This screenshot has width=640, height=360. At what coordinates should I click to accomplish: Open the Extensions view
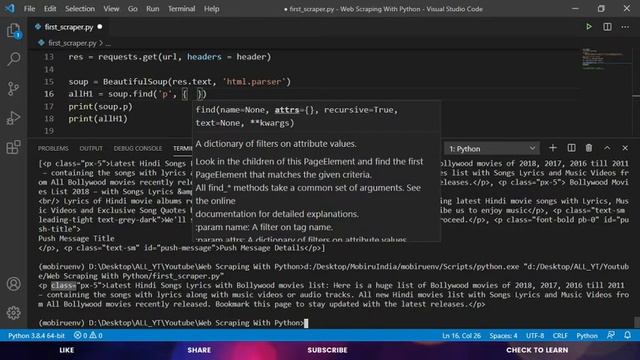[13, 147]
